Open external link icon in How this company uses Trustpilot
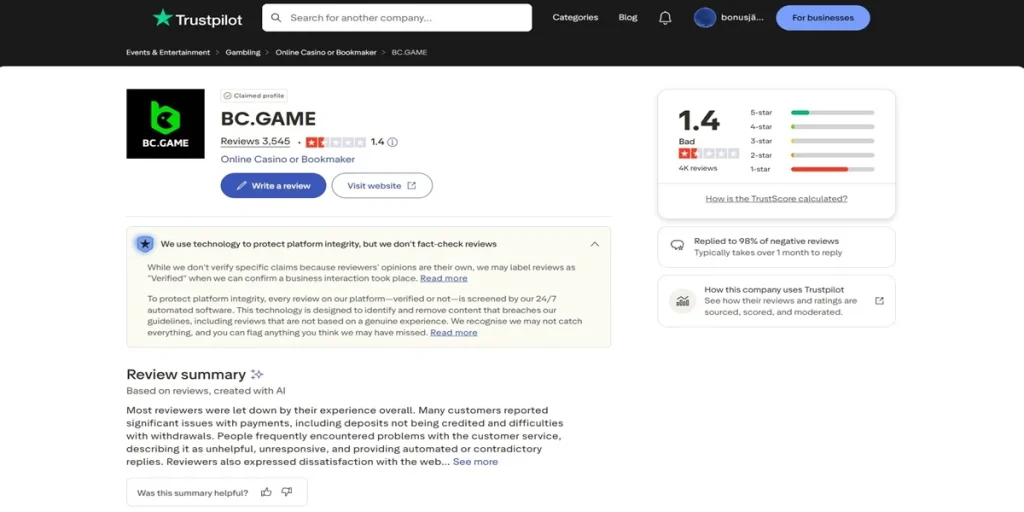 pos(879,301)
